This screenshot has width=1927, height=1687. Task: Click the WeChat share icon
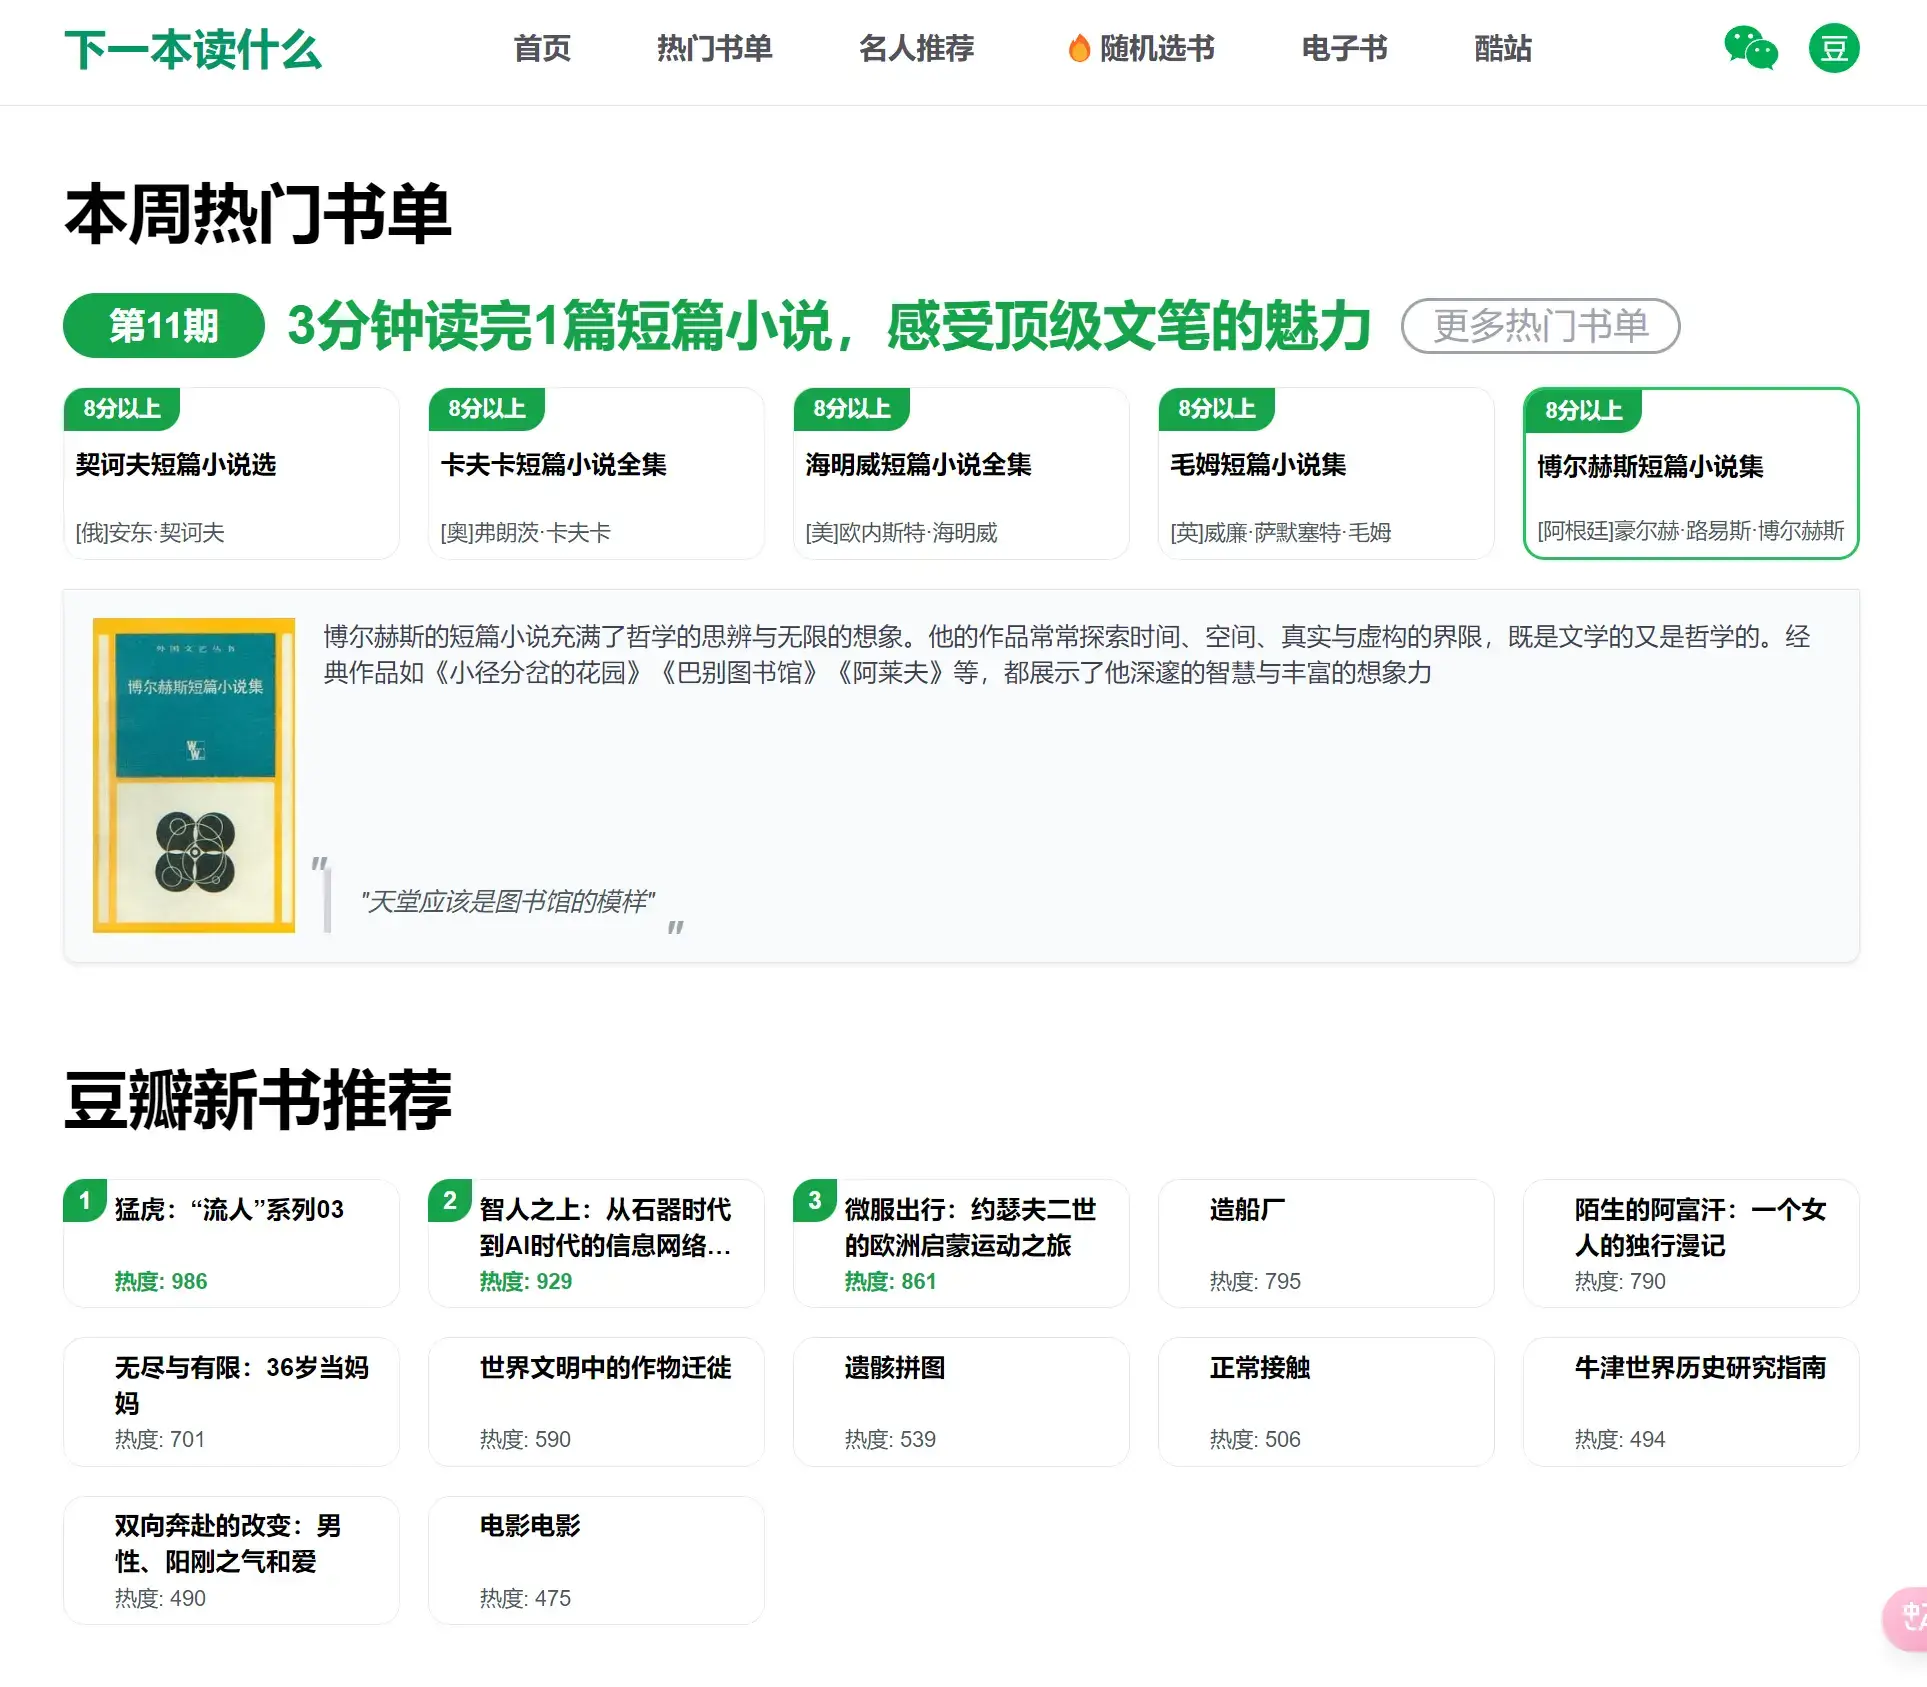tap(1749, 49)
